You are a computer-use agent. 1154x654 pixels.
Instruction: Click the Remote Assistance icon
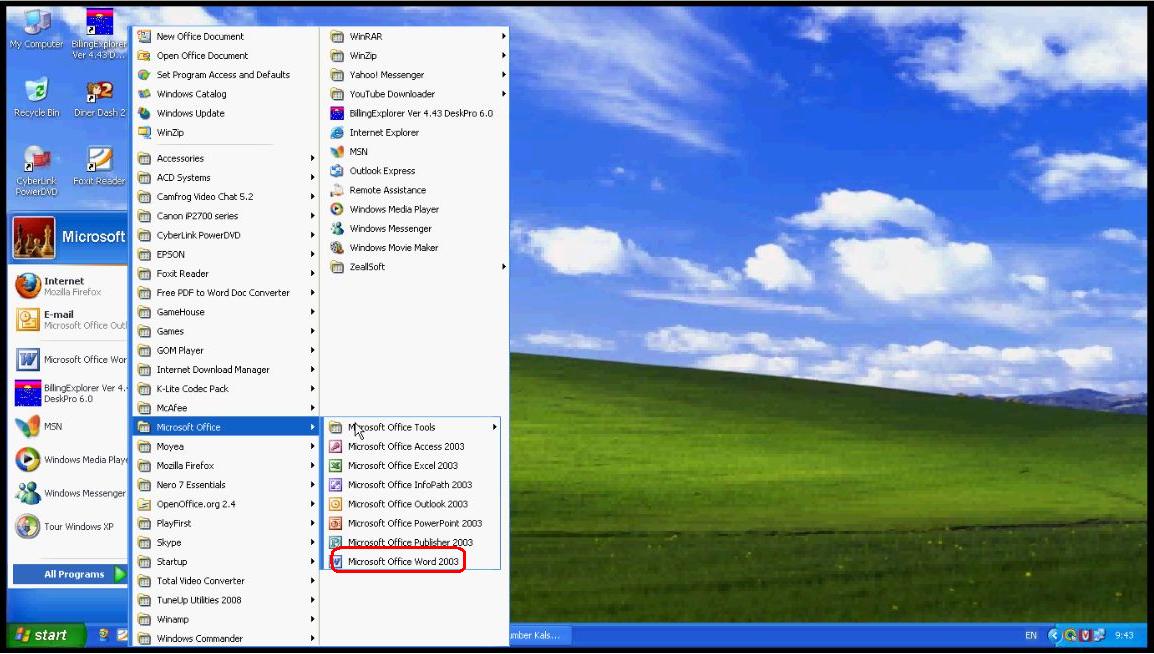pos(337,190)
